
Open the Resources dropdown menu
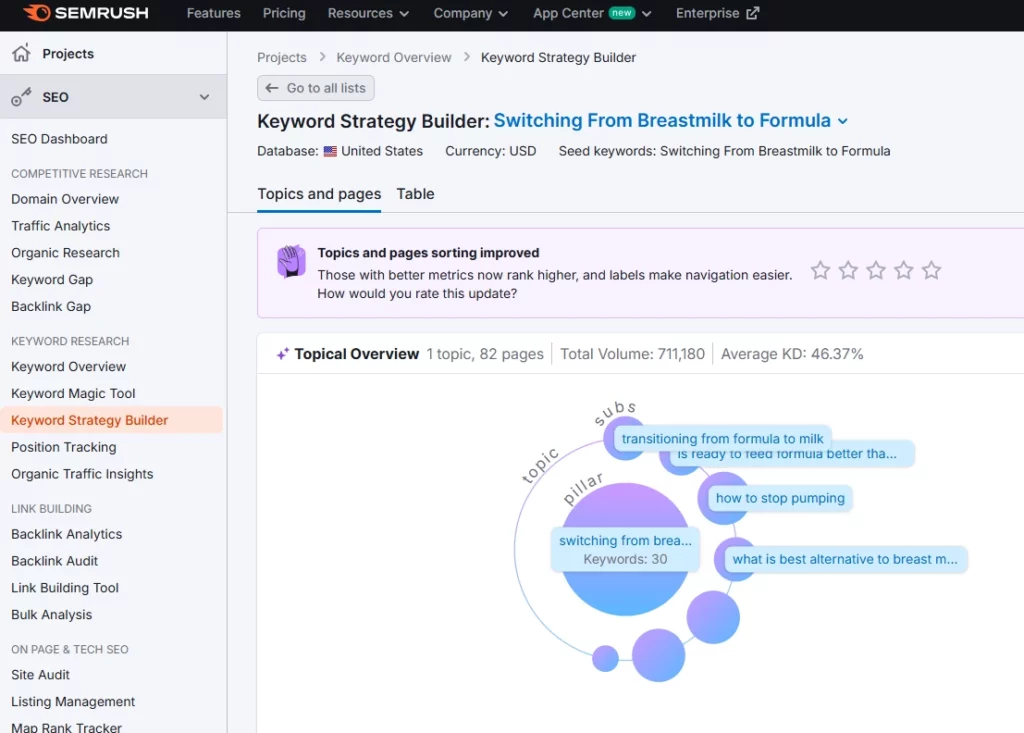[x=368, y=13]
